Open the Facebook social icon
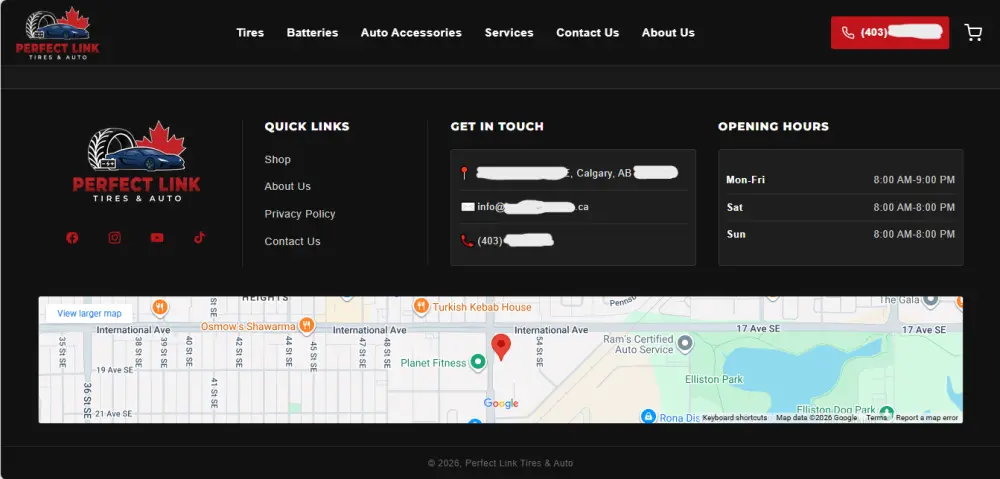 coord(72,238)
